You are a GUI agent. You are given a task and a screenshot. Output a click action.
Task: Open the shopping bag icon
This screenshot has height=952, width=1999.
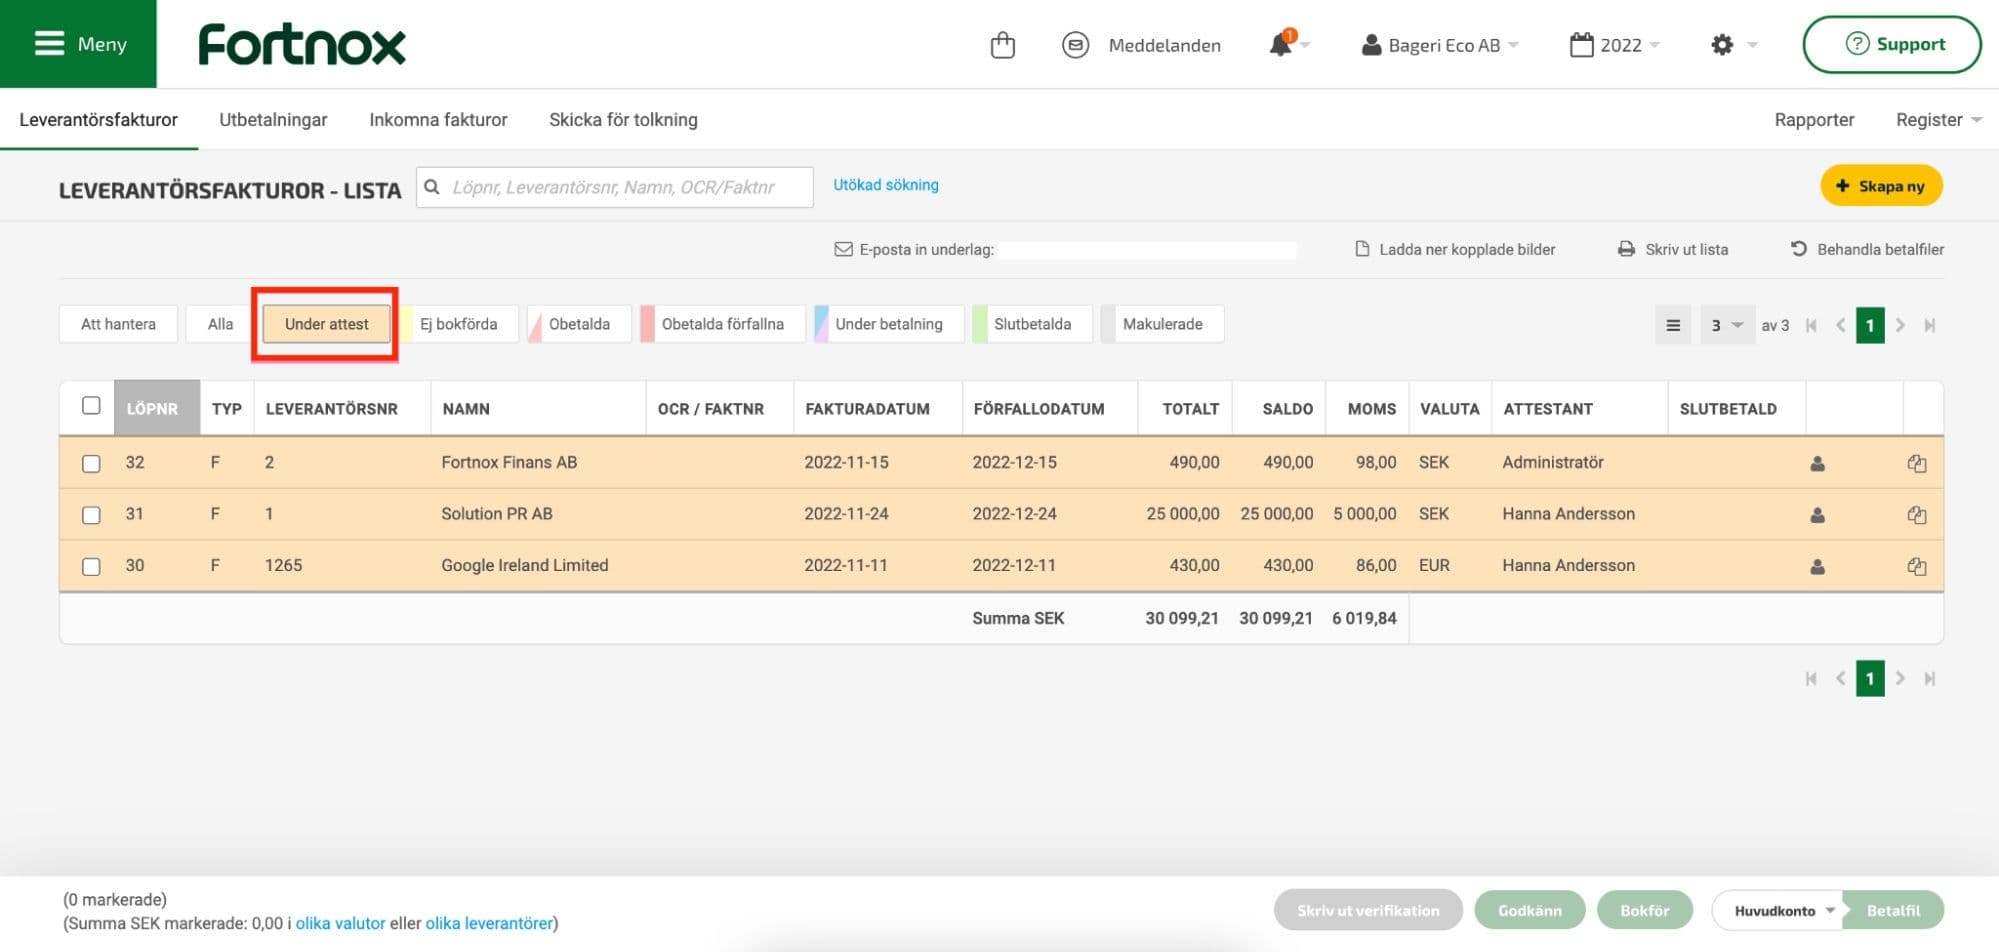(x=1002, y=45)
